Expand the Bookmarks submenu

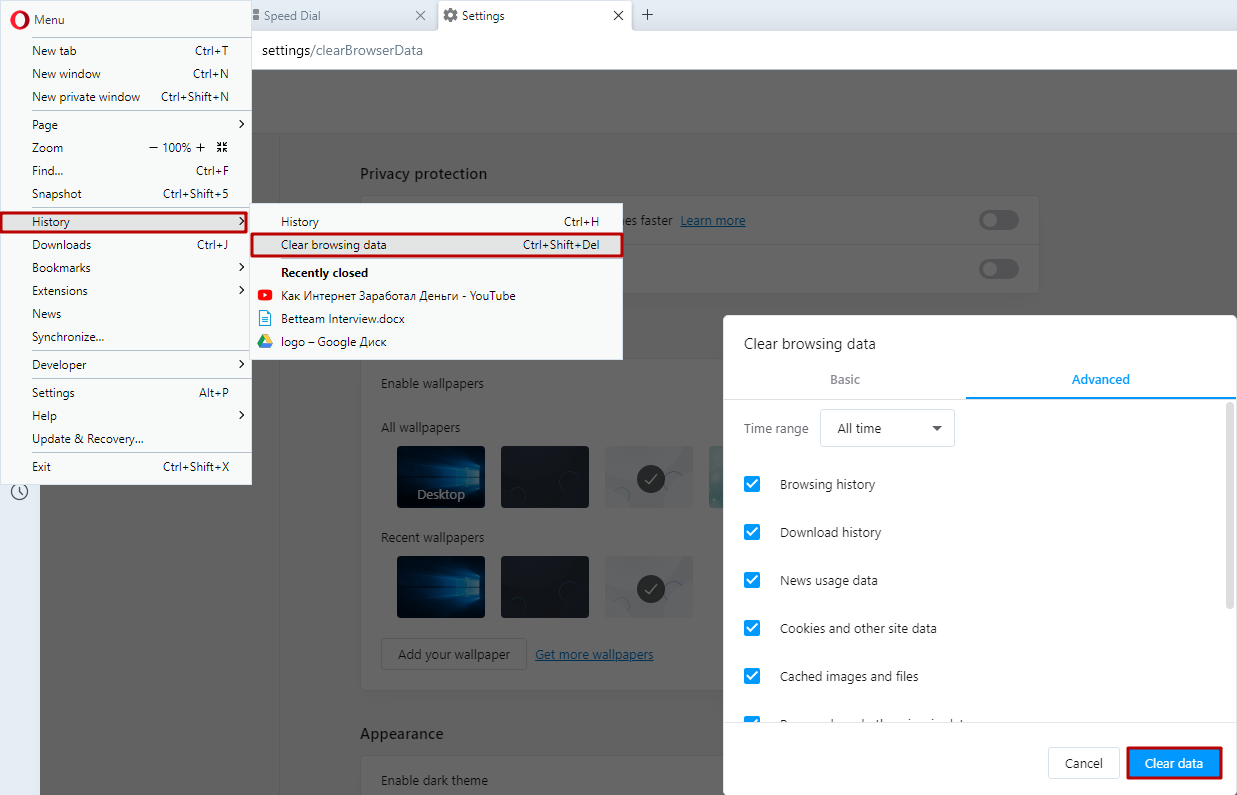point(125,268)
